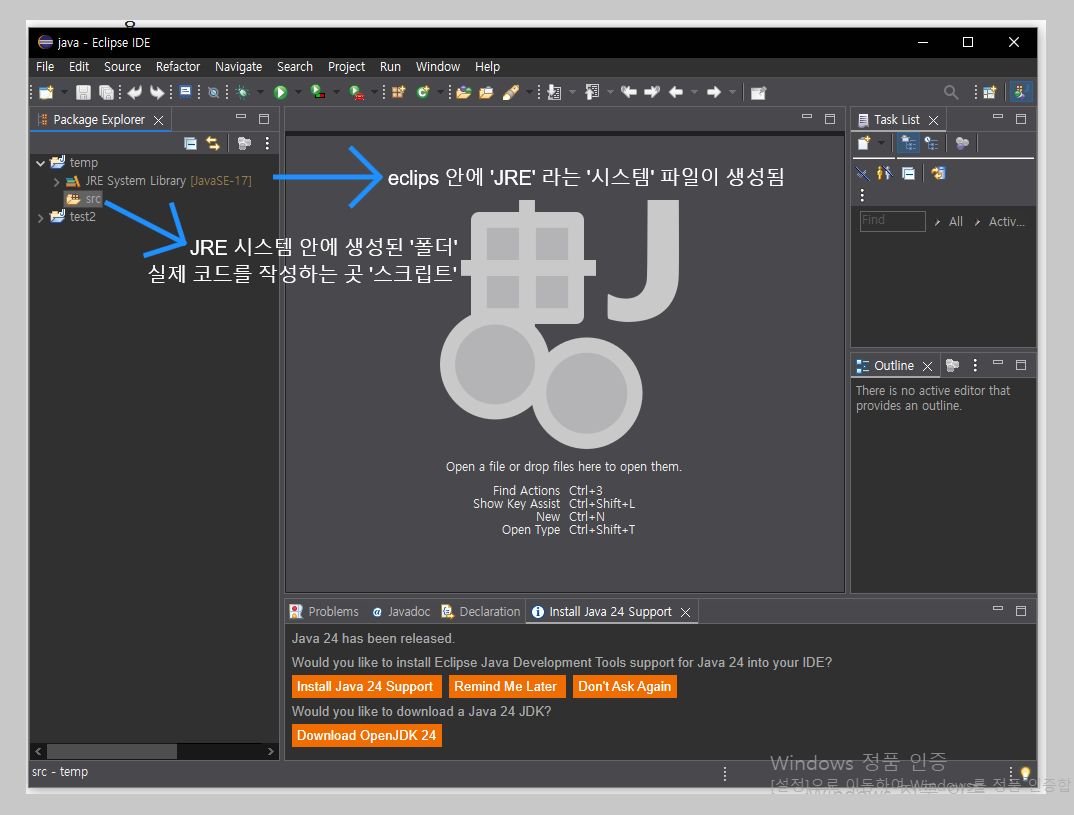Open Package Explorer View Menu dots

267,143
